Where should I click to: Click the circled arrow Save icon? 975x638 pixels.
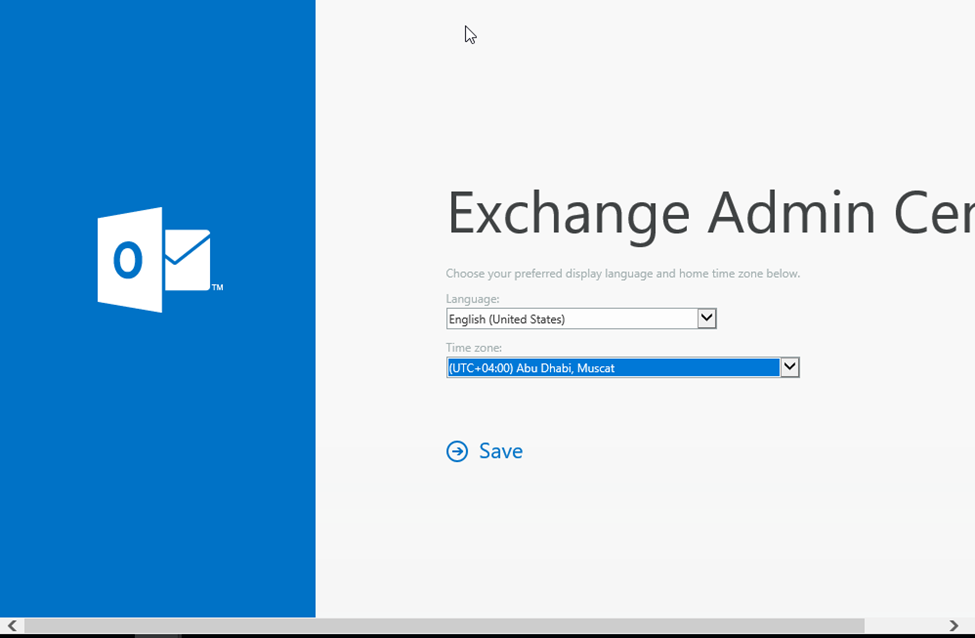(457, 451)
